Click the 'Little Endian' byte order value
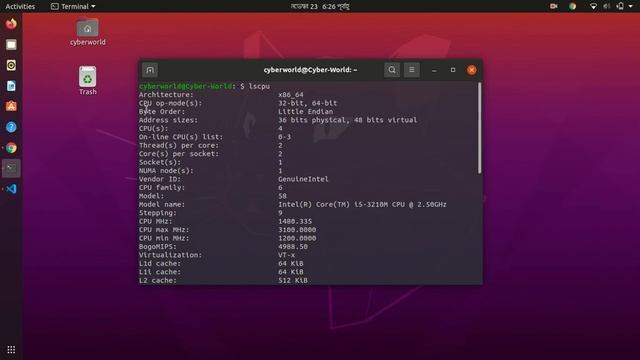This screenshot has width=640, height=360. tap(305, 111)
